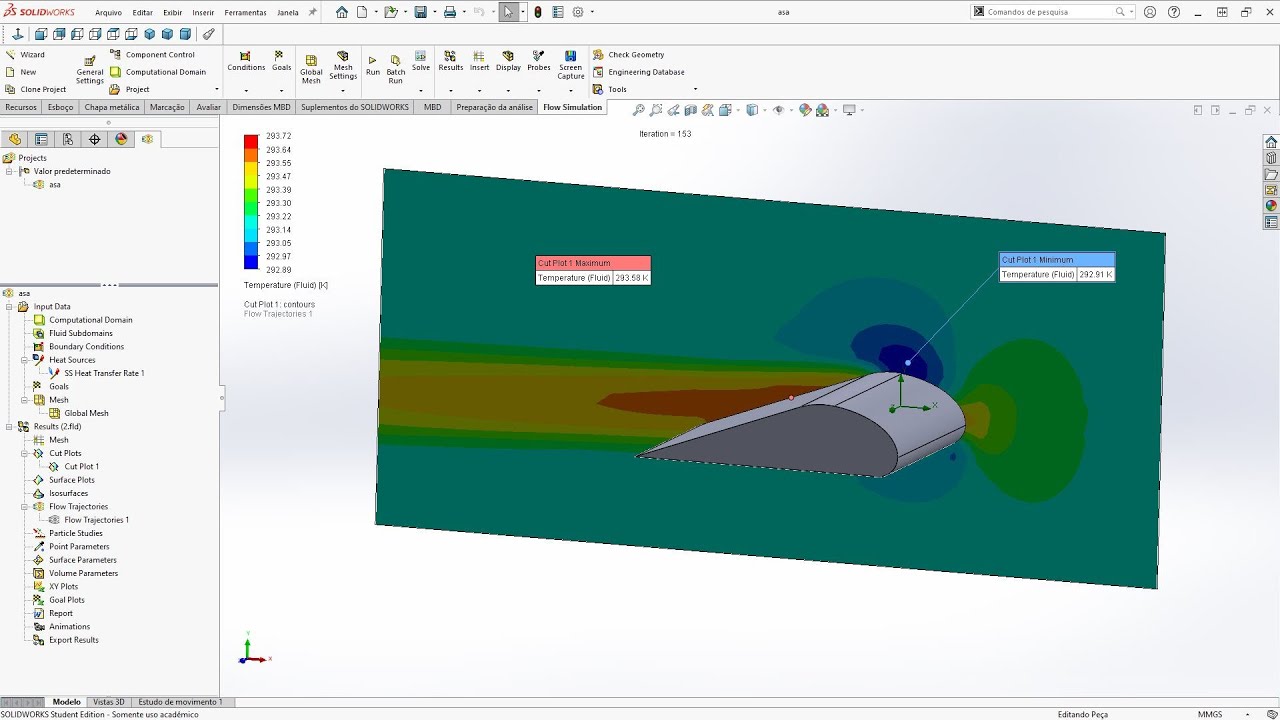Click the Estudo de movimento 1 tab
The height and width of the screenshot is (720, 1280).
(180, 702)
